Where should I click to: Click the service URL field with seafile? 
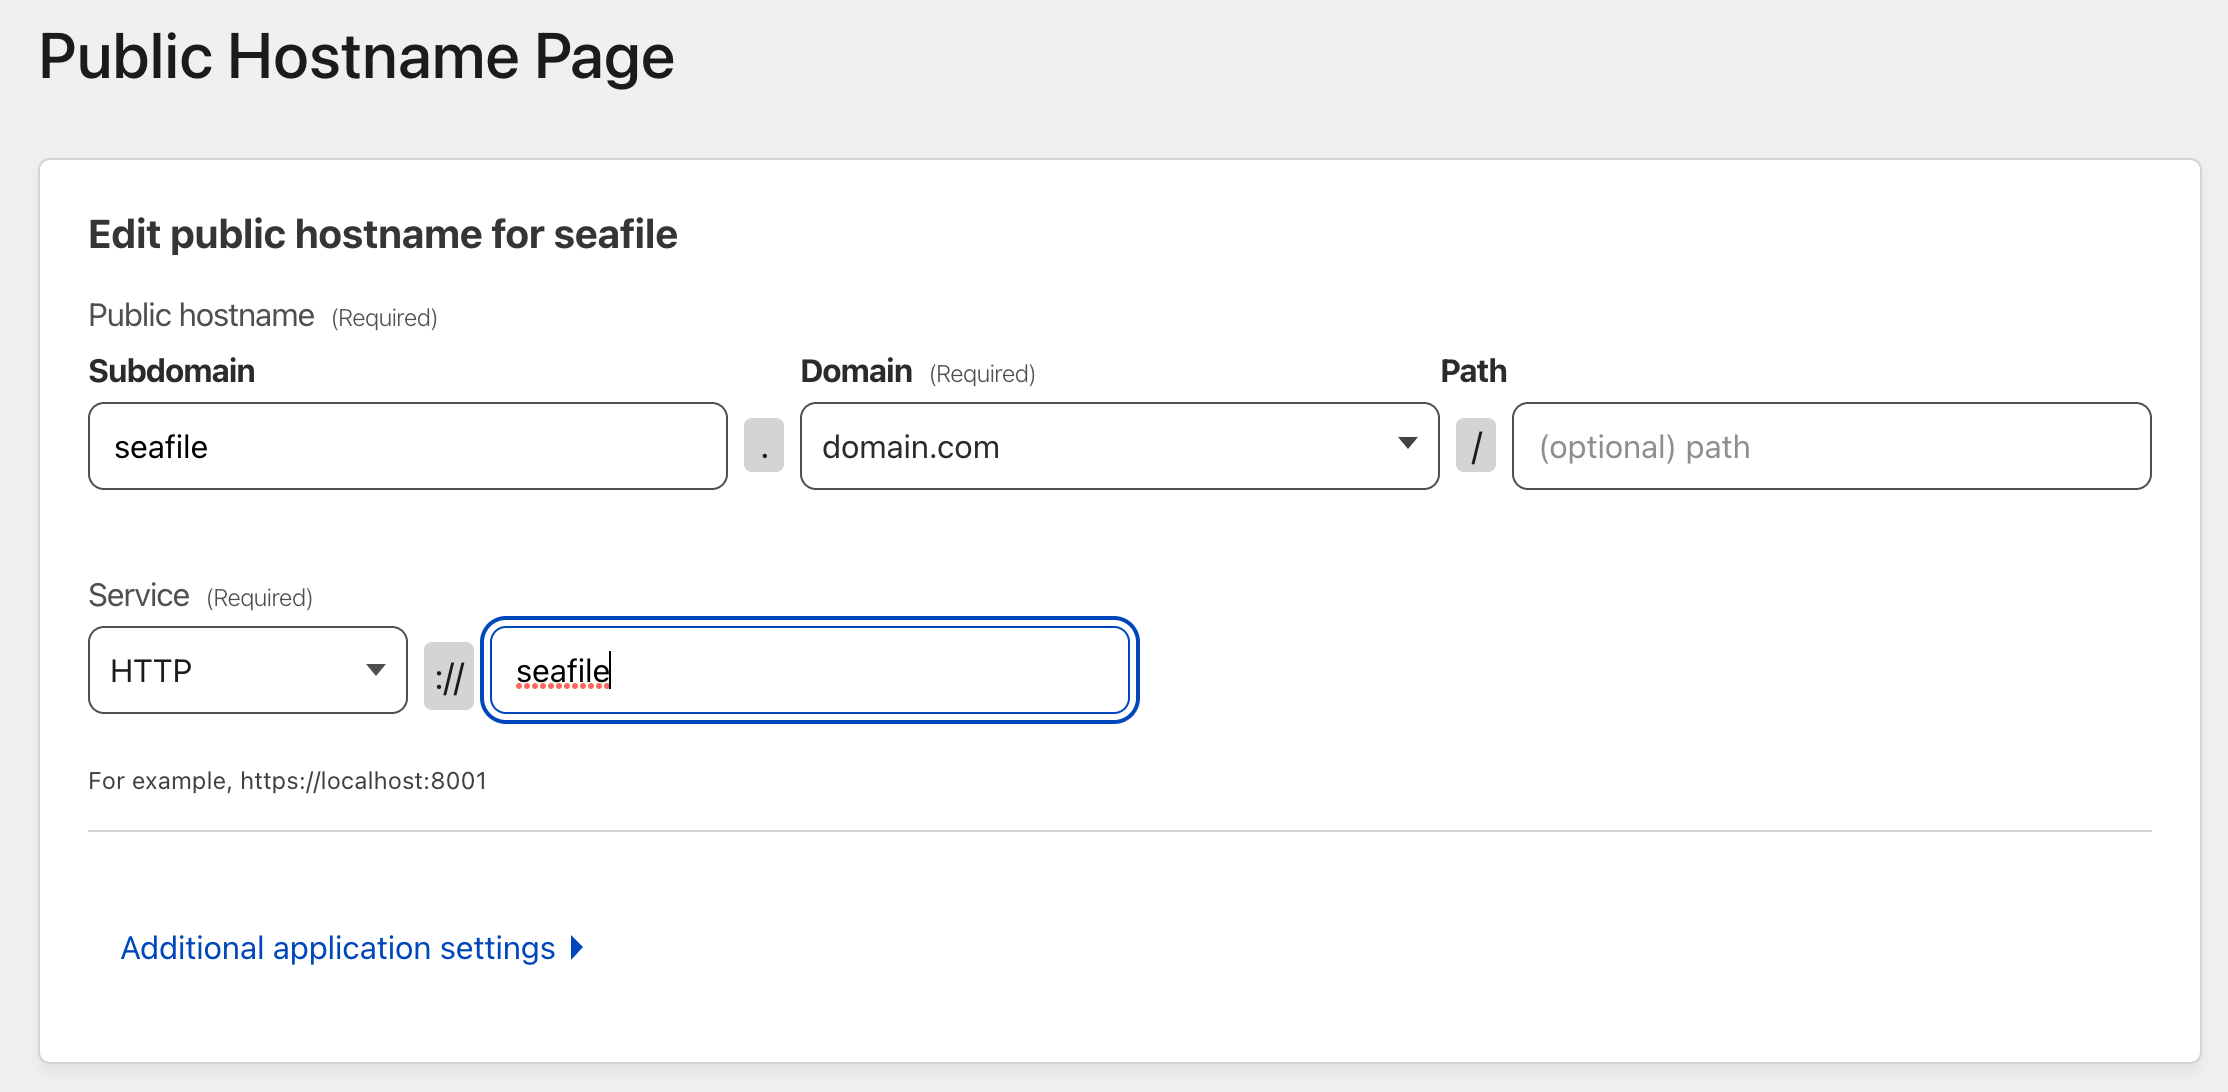point(810,670)
